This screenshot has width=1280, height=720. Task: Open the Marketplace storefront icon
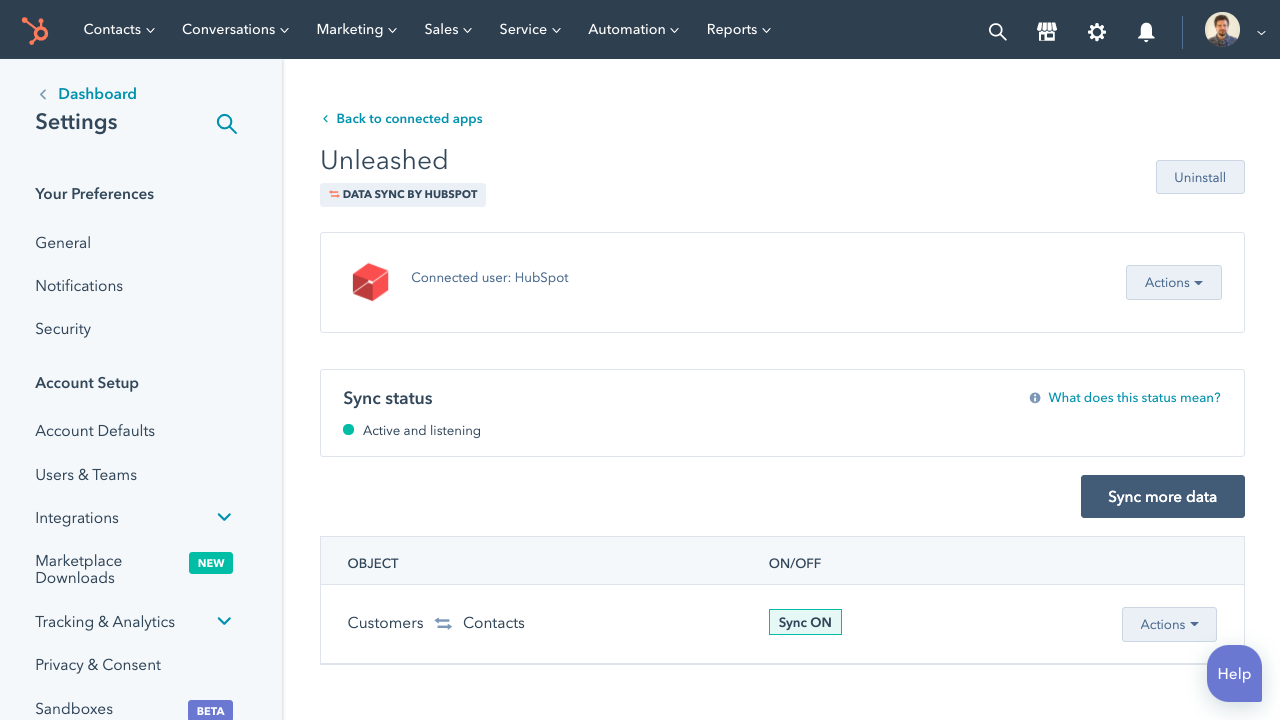pos(1047,31)
